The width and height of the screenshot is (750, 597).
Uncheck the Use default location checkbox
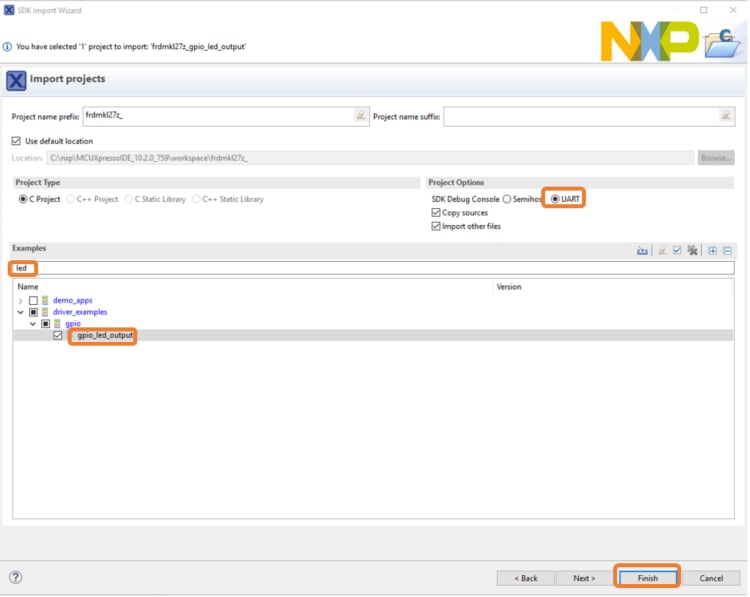pyautogui.click(x=16, y=141)
